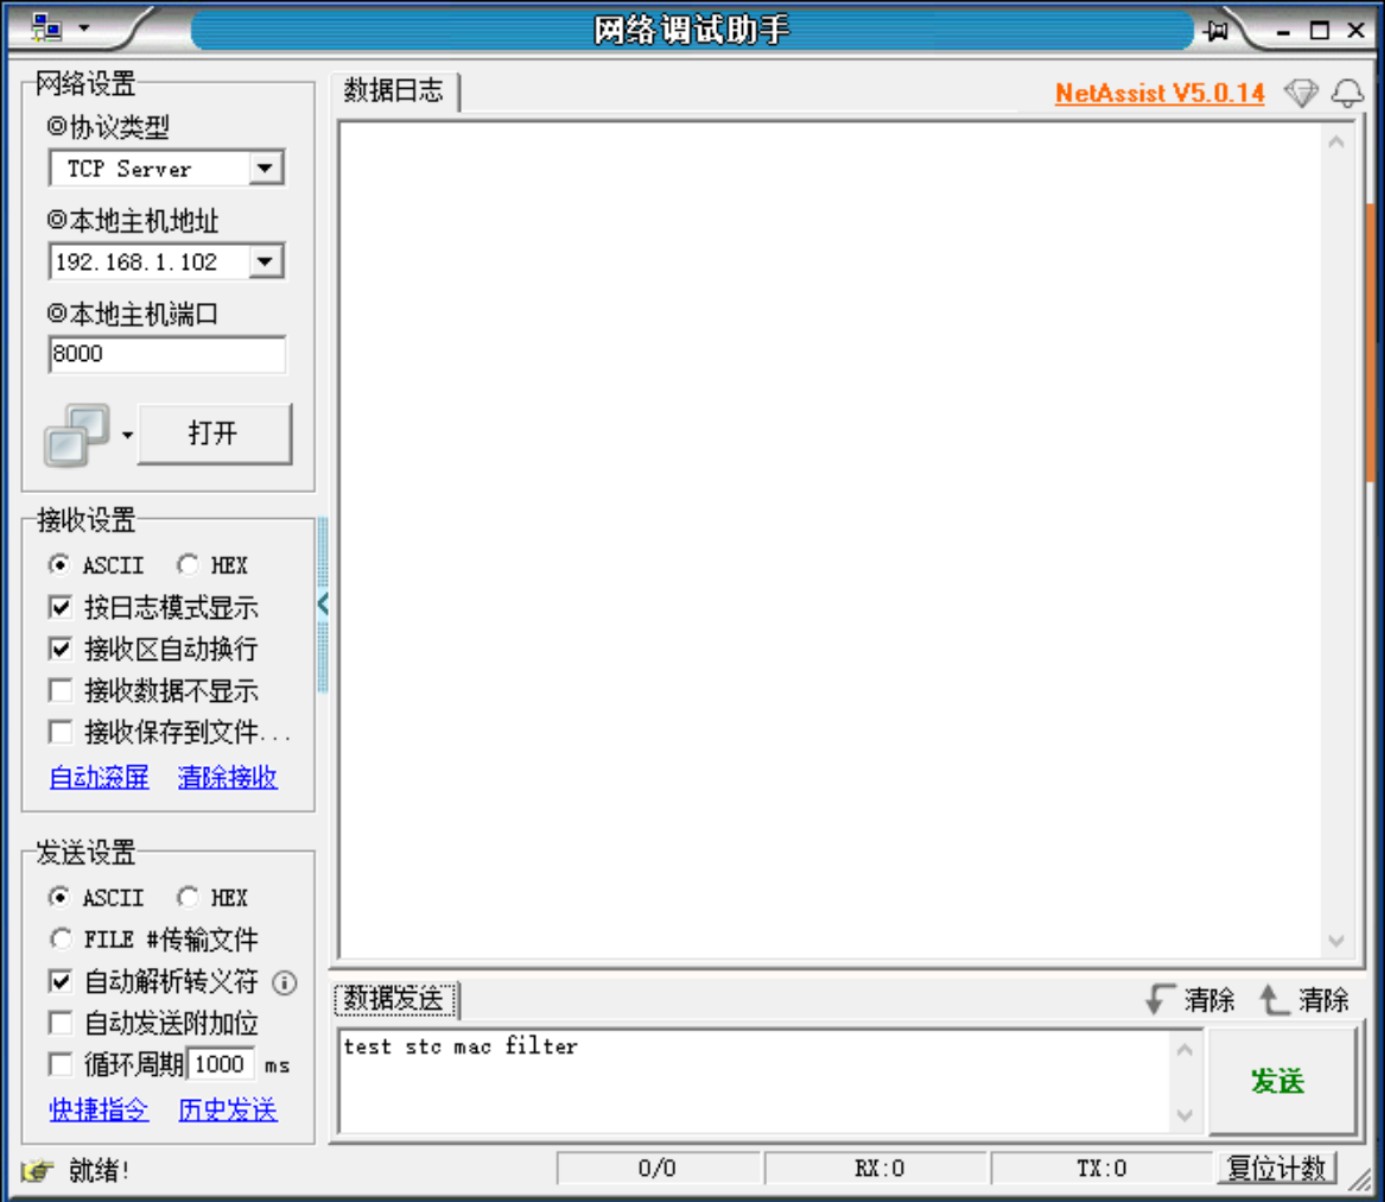The width and height of the screenshot is (1385, 1202).
Task: Collapse the left settings panel with the chevron
Action: [x=322, y=603]
